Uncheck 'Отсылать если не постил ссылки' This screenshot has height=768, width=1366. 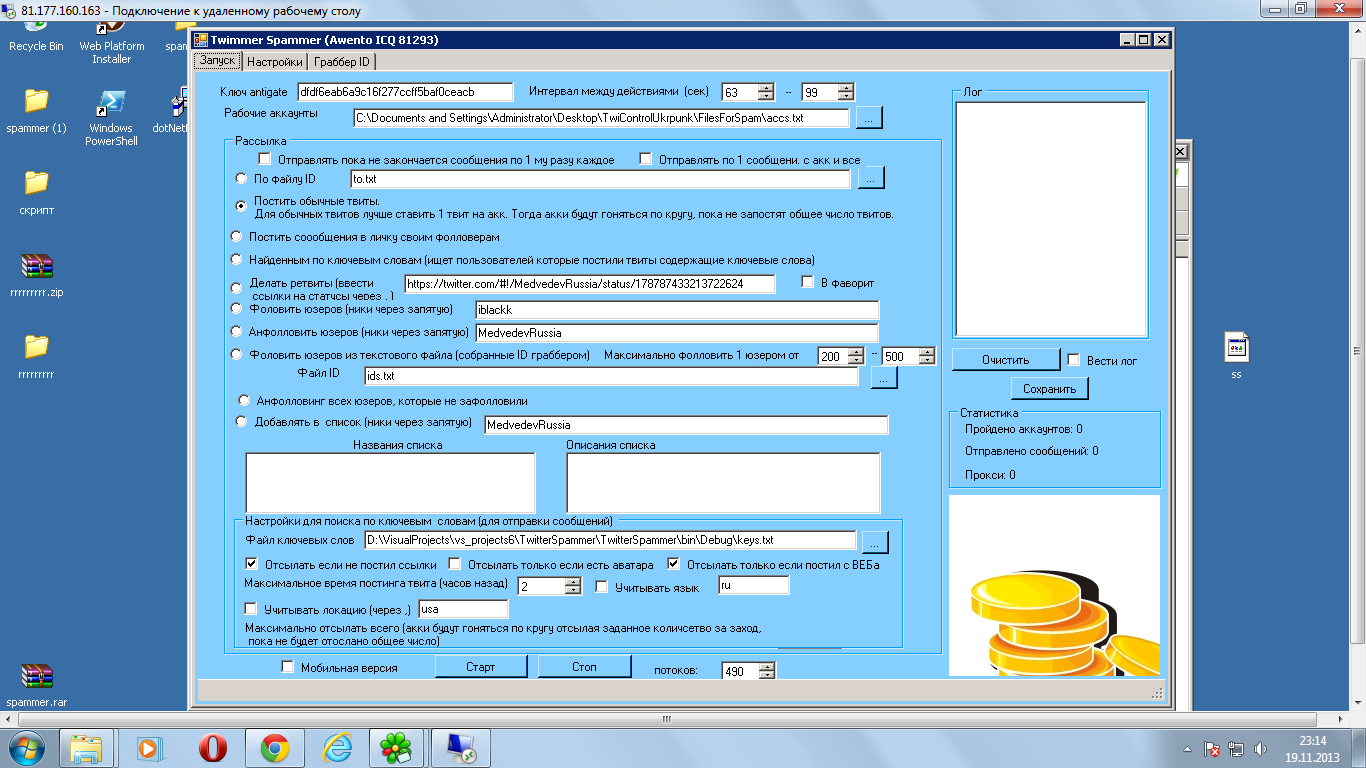coord(251,564)
